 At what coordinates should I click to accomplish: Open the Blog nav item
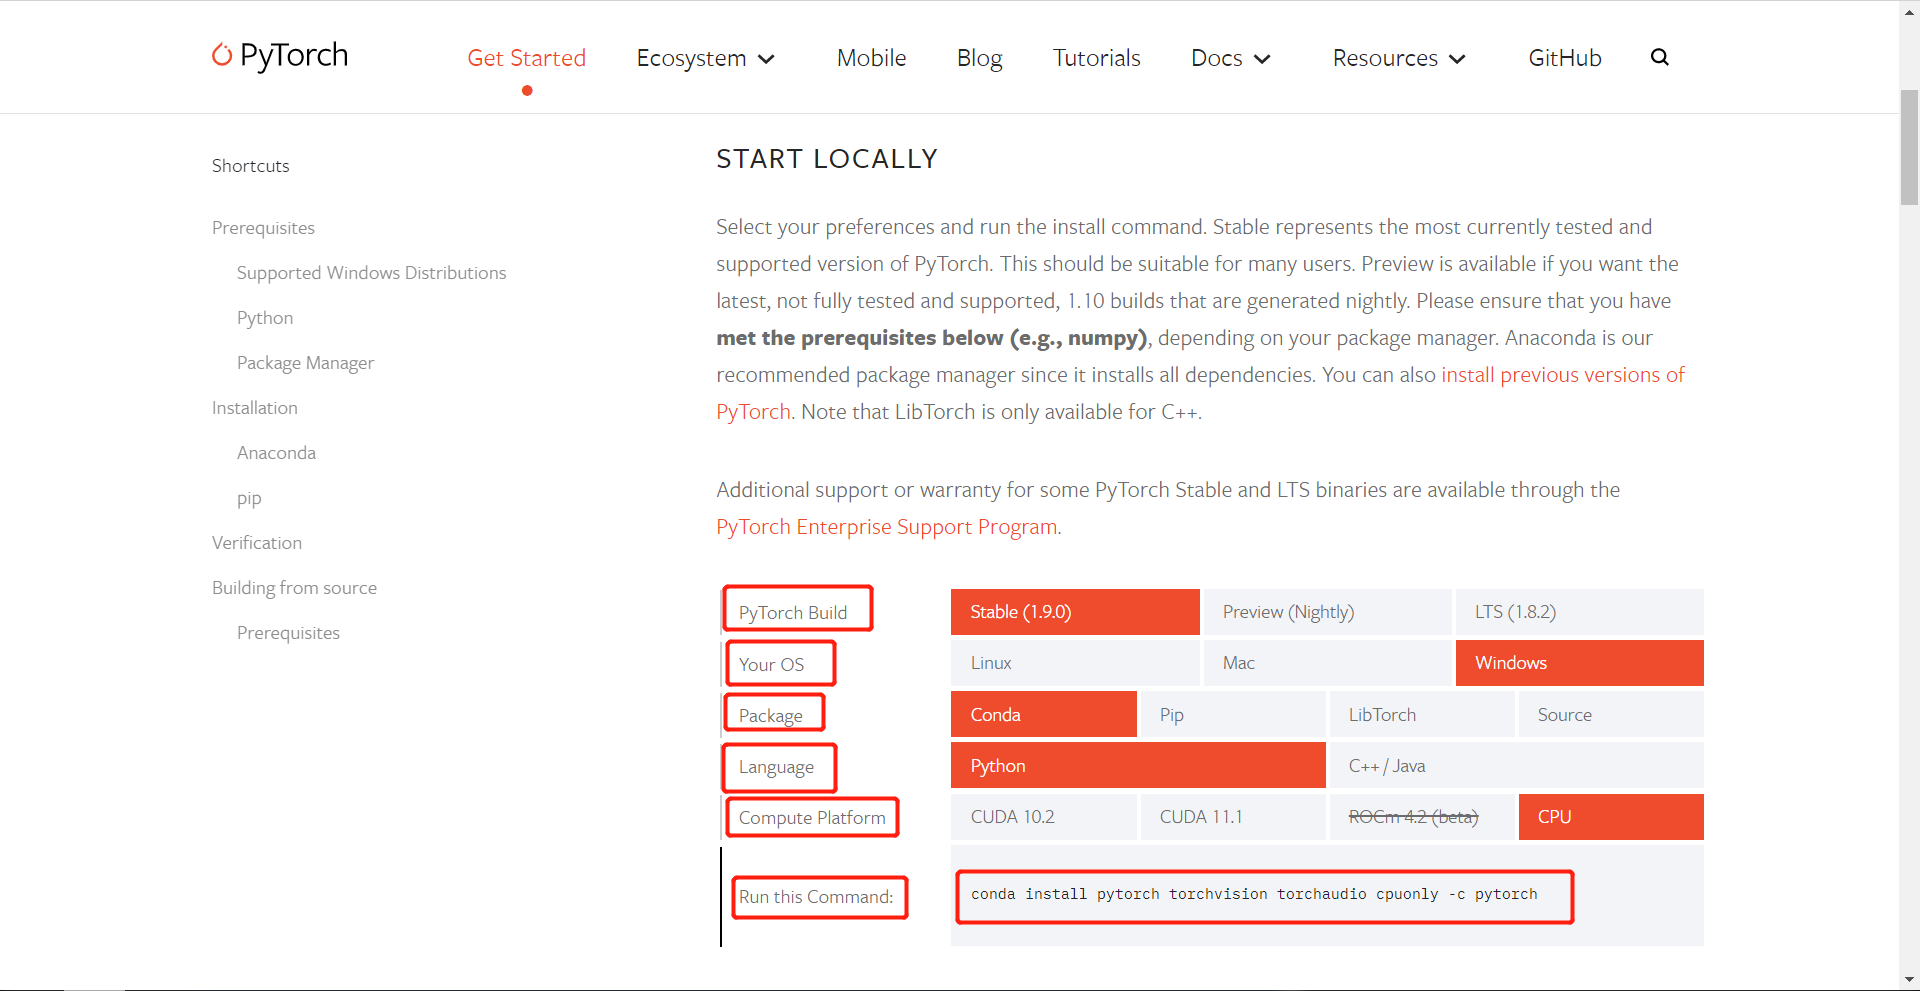pyautogui.click(x=980, y=58)
